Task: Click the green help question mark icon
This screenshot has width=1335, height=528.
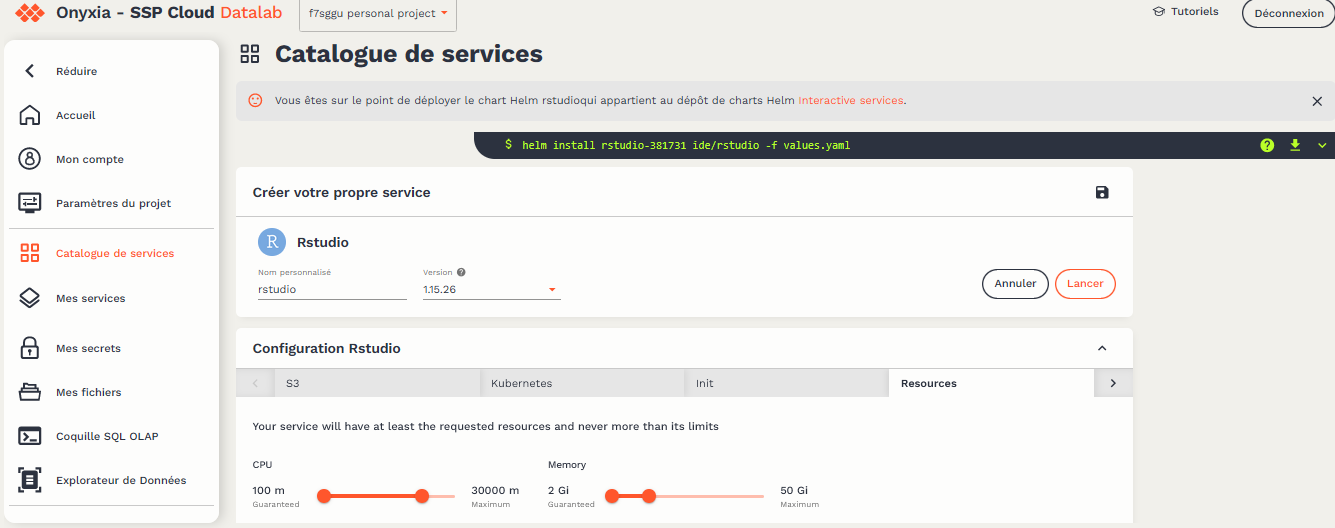Action: pyautogui.click(x=1267, y=145)
